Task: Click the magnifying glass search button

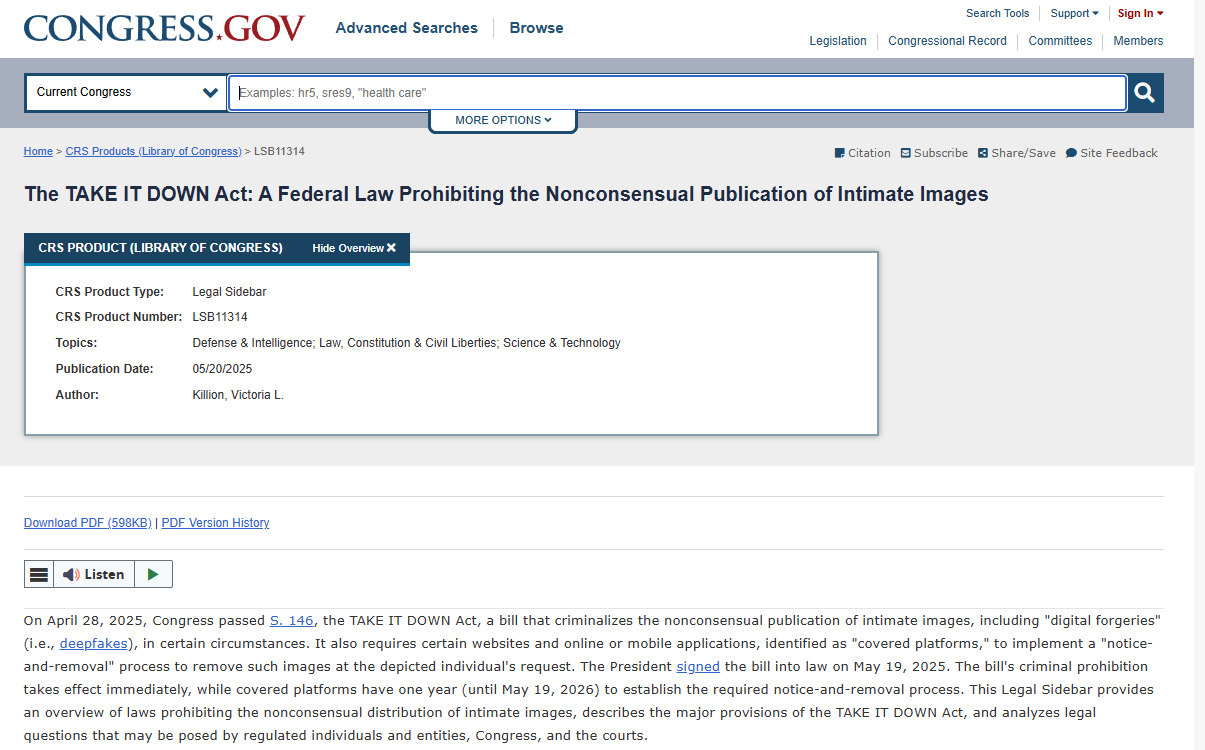Action: coord(1145,93)
